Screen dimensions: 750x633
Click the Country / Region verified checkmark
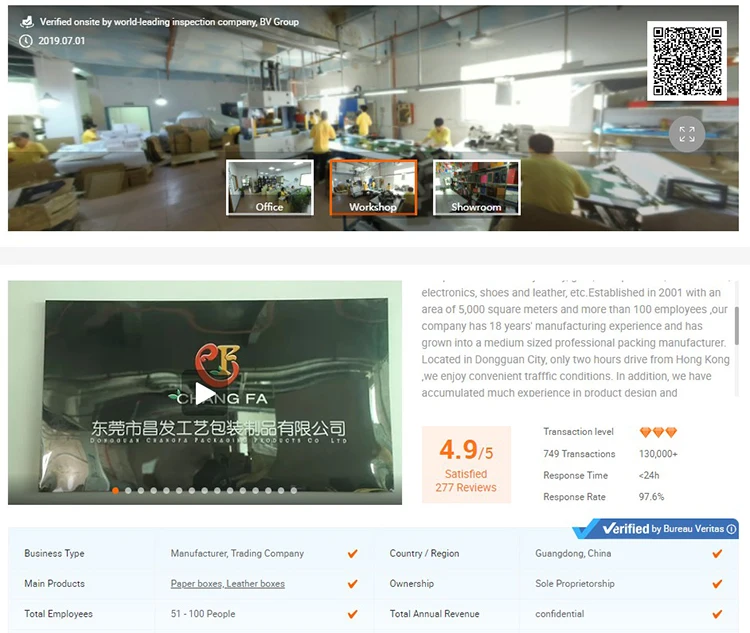pos(717,554)
